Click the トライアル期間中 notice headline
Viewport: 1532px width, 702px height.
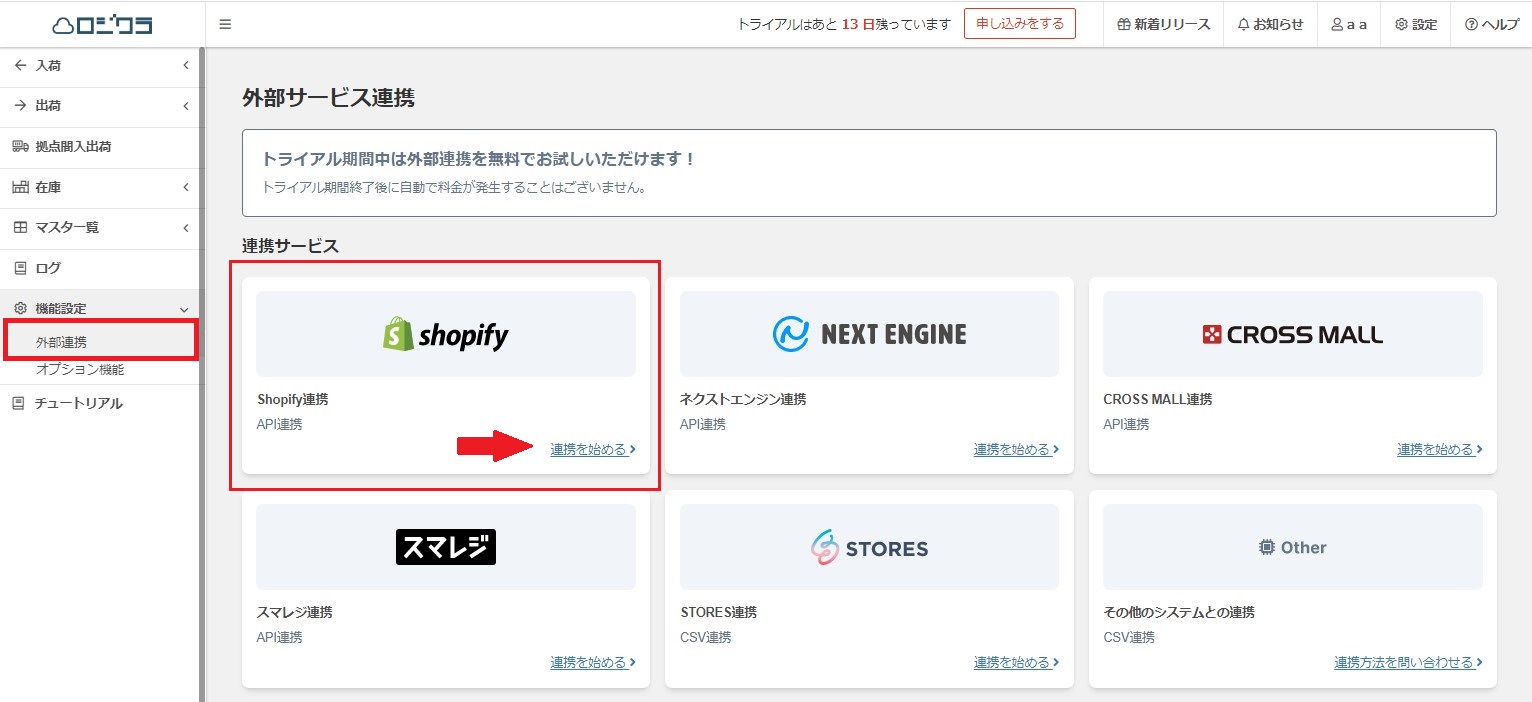pyautogui.click(x=478, y=159)
